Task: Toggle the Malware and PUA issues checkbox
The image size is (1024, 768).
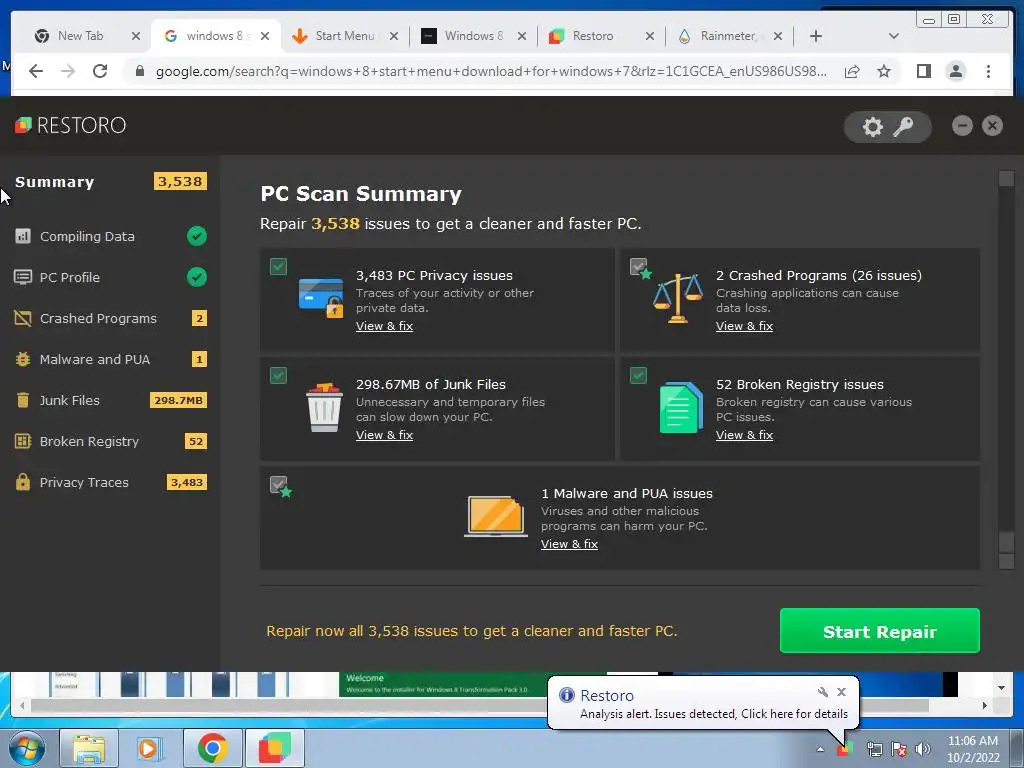Action: tap(278, 485)
